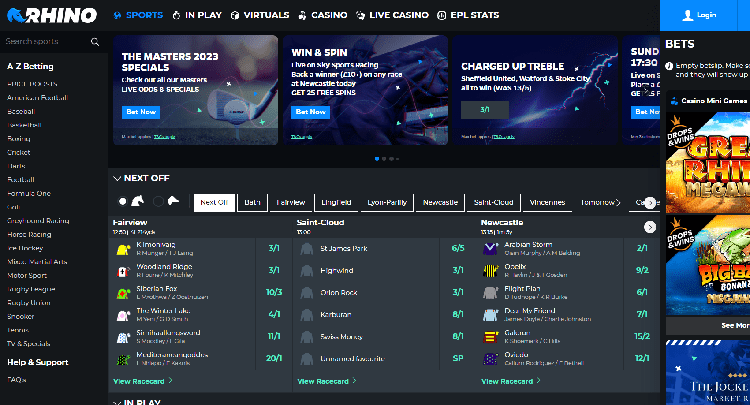View Racecard for Fairview race
Viewport: 750px width, 405px height.
pyautogui.click(x=143, y=381)
